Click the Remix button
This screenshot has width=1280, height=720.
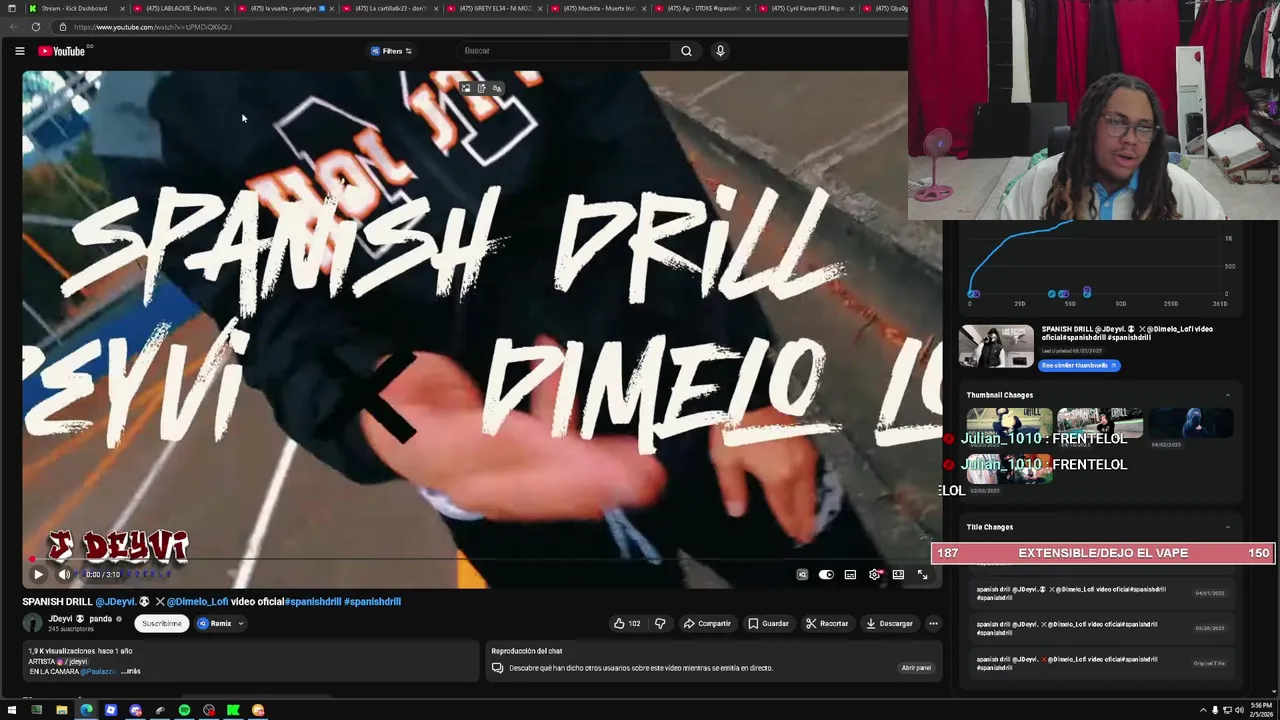pyautogui.click(x=215, y=623)
